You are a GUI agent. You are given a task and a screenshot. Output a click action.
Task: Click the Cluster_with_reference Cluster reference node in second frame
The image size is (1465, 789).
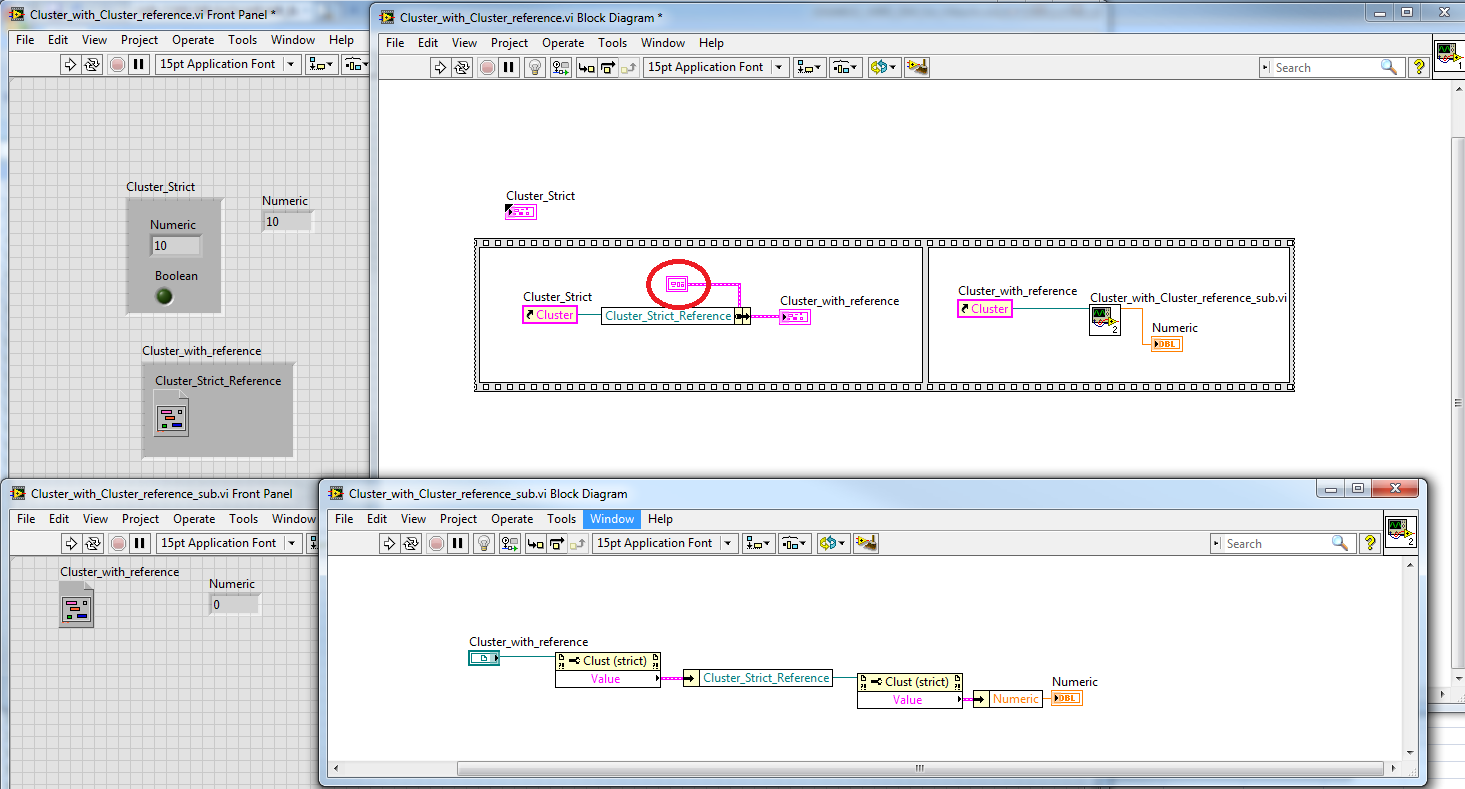(x=985, y=309)
